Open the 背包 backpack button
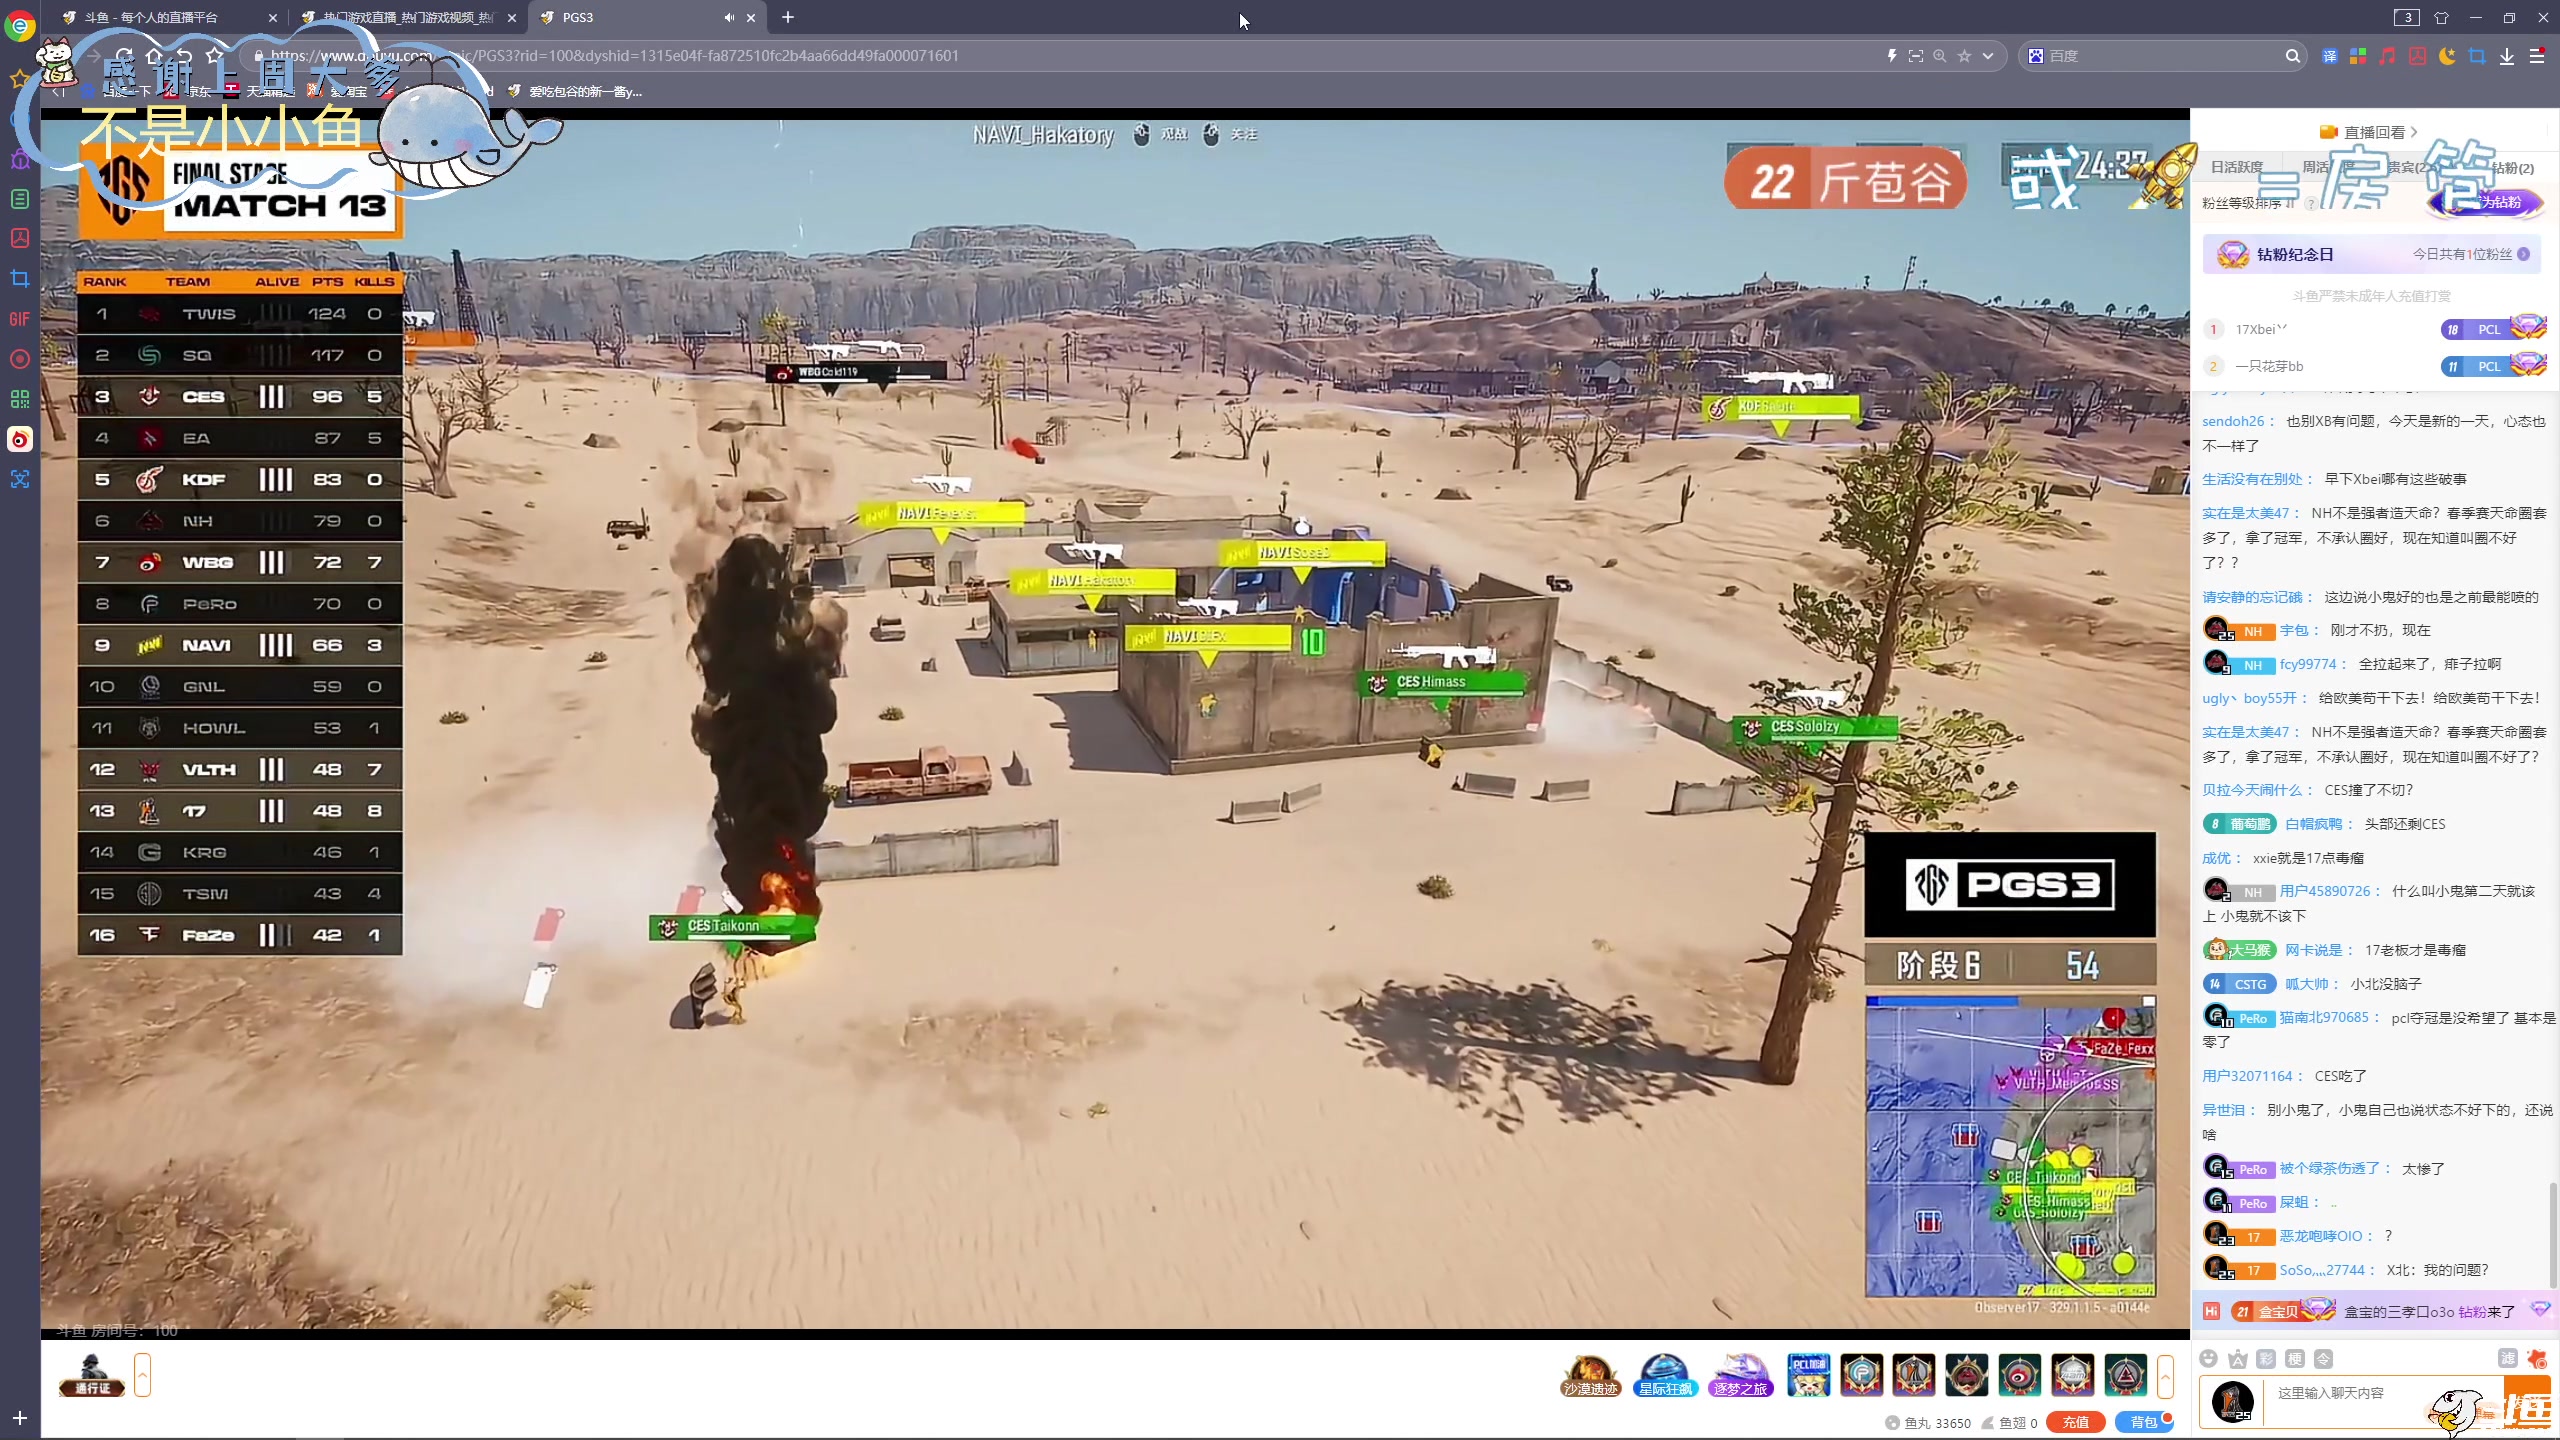The height and width of the screenshot is (1440, 2560). point(2145,1422)
